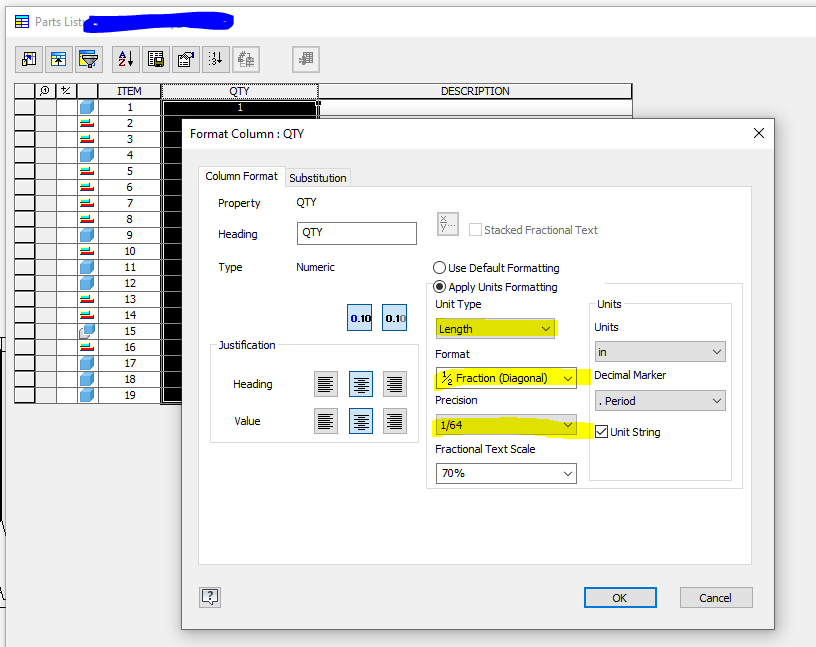Click the part cube icon in row 4
Viewport: 816px width, 647px height.
coord(87,155)
